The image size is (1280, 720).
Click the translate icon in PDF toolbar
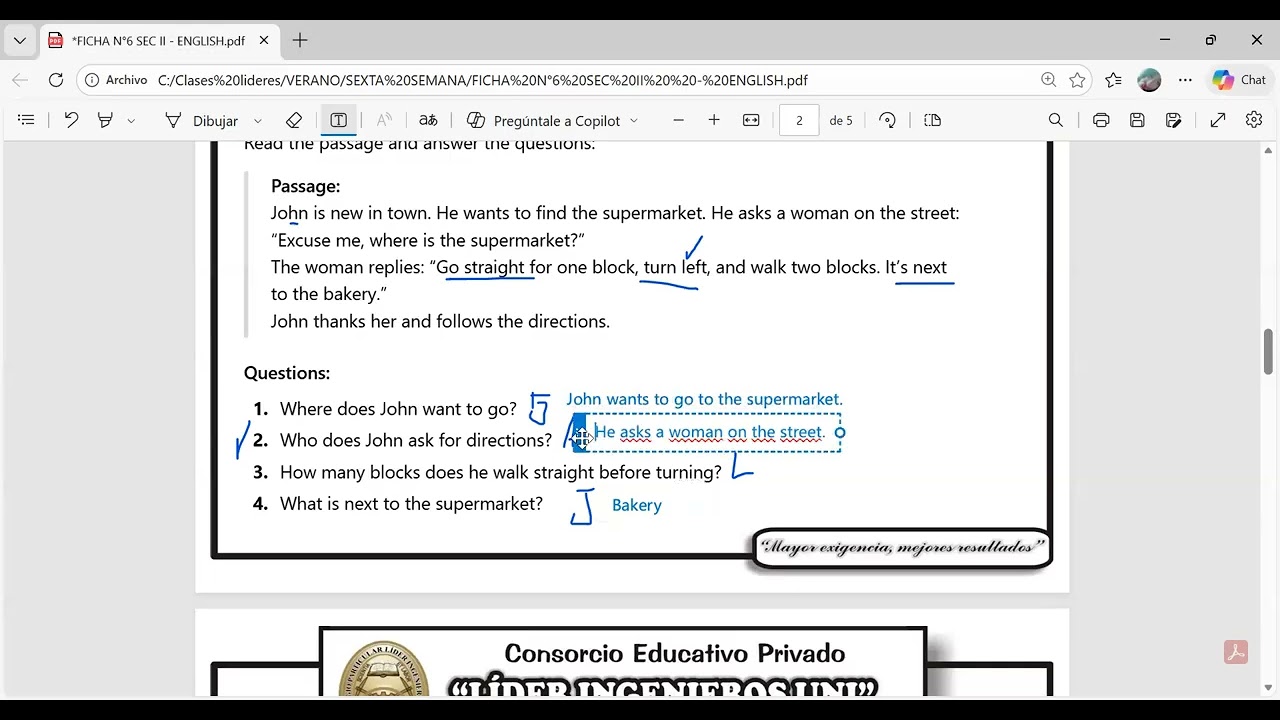coord(428,120)
